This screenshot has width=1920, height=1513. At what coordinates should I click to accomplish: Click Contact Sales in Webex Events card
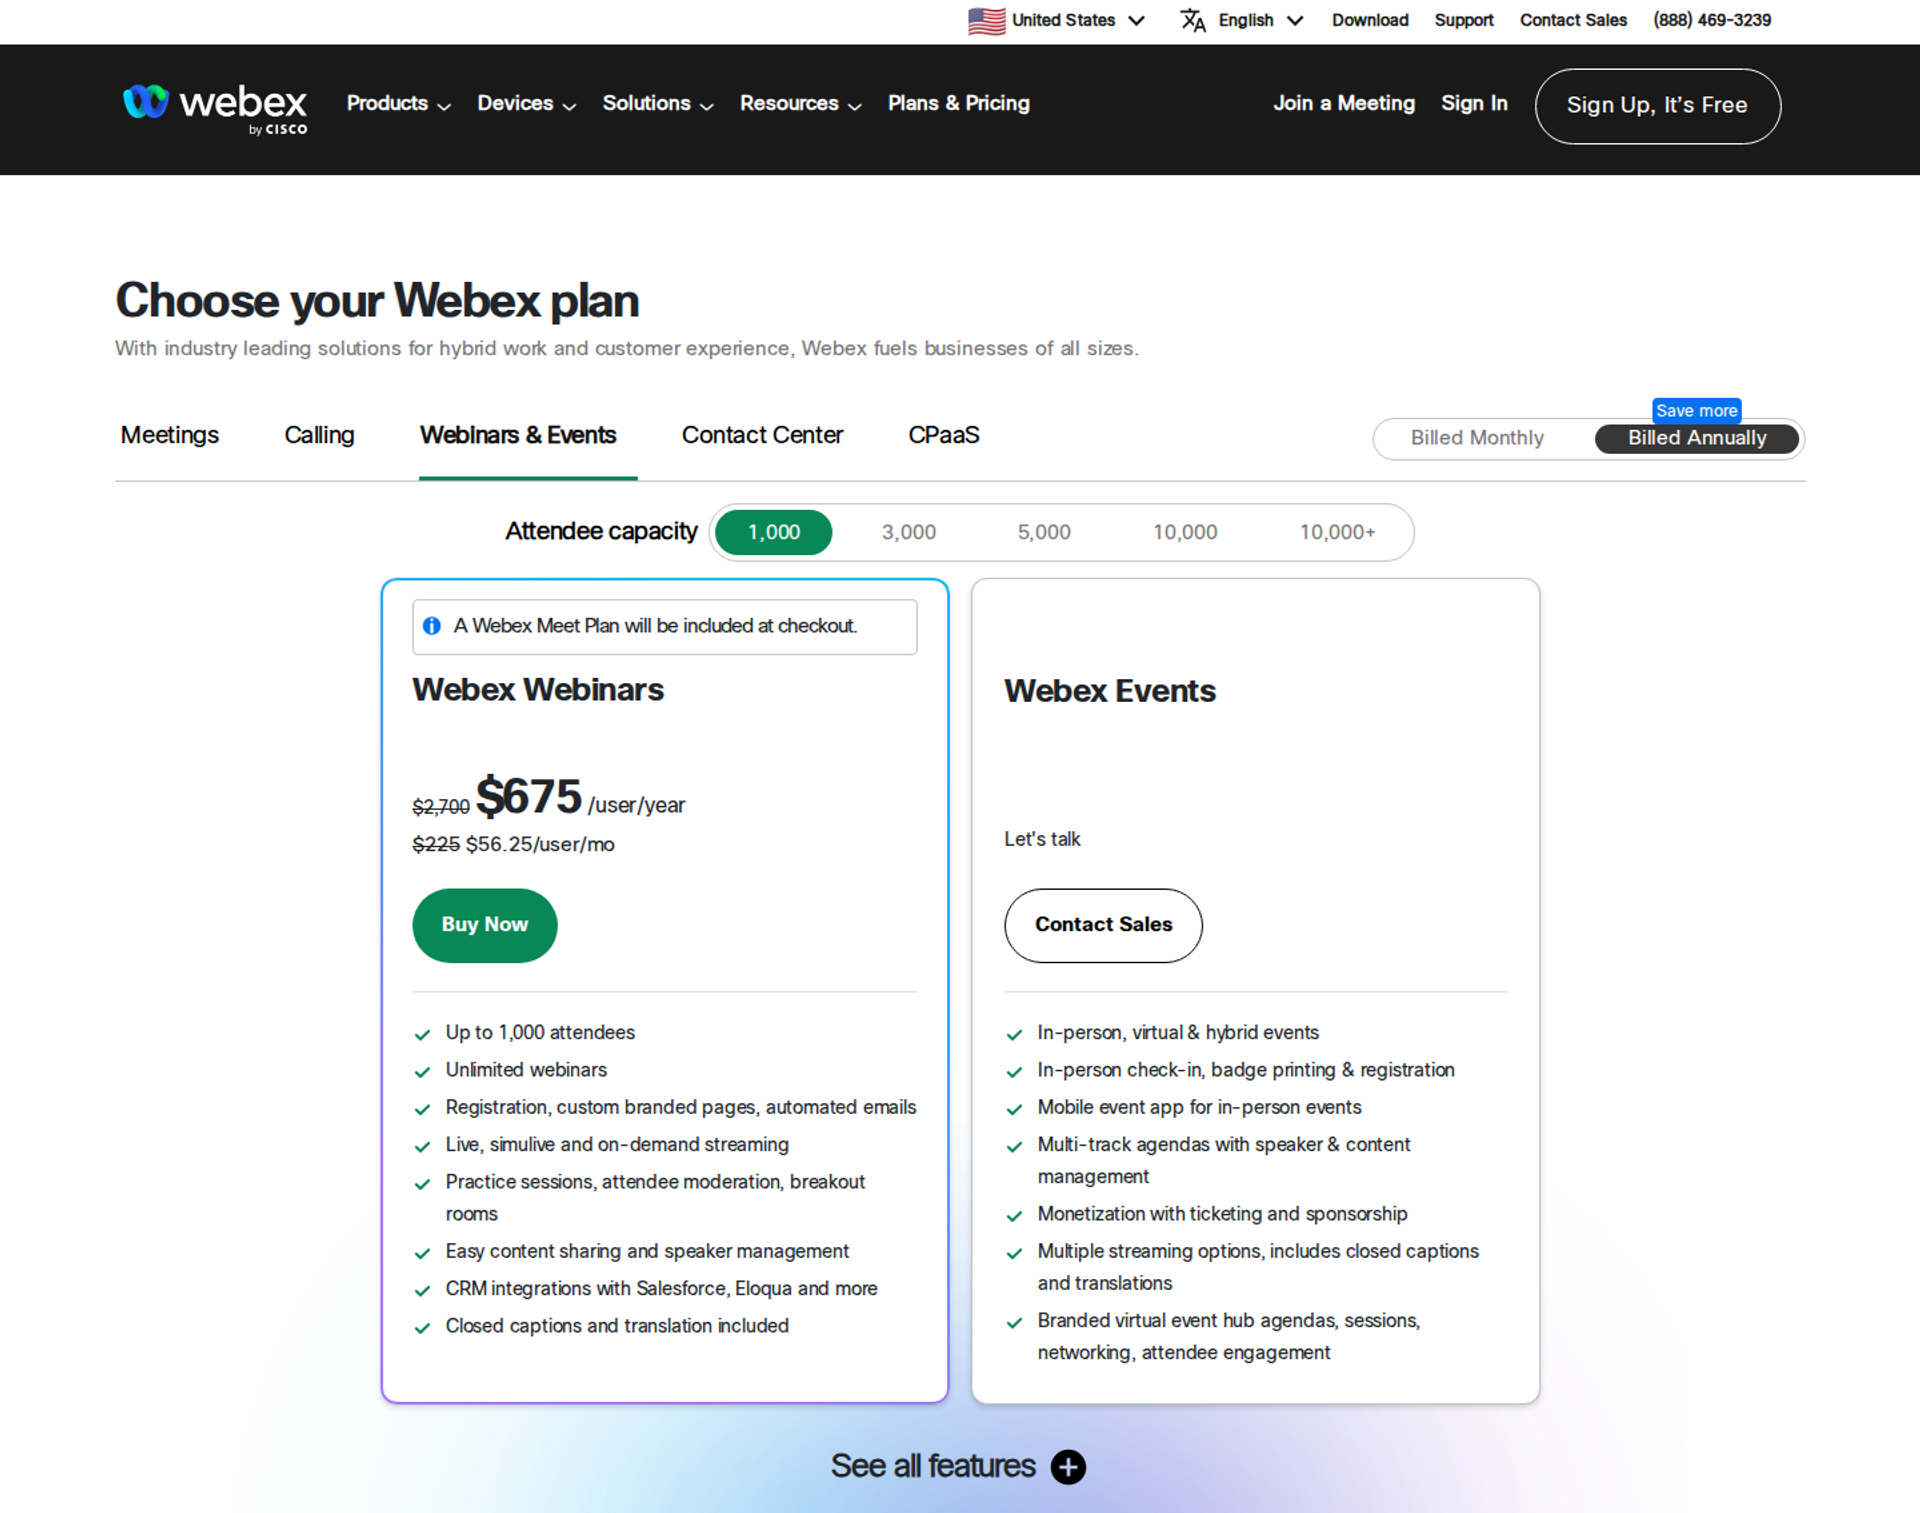(1103, 926)
